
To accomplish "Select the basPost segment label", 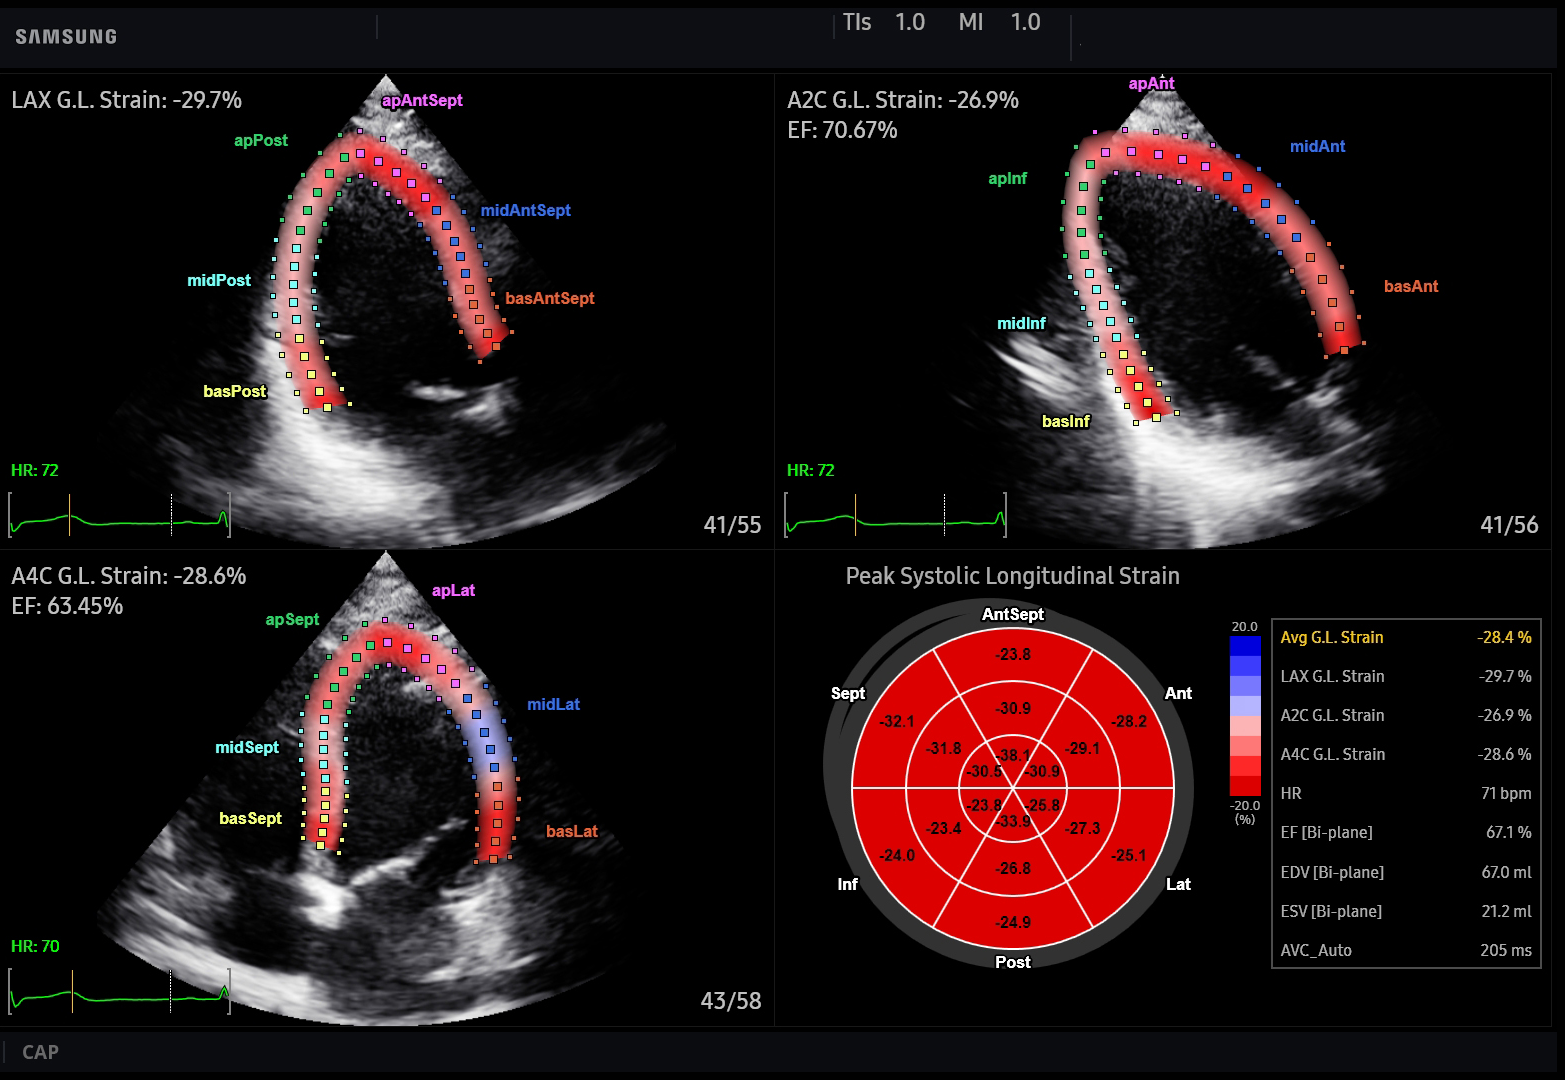I will tap(235, 391).
